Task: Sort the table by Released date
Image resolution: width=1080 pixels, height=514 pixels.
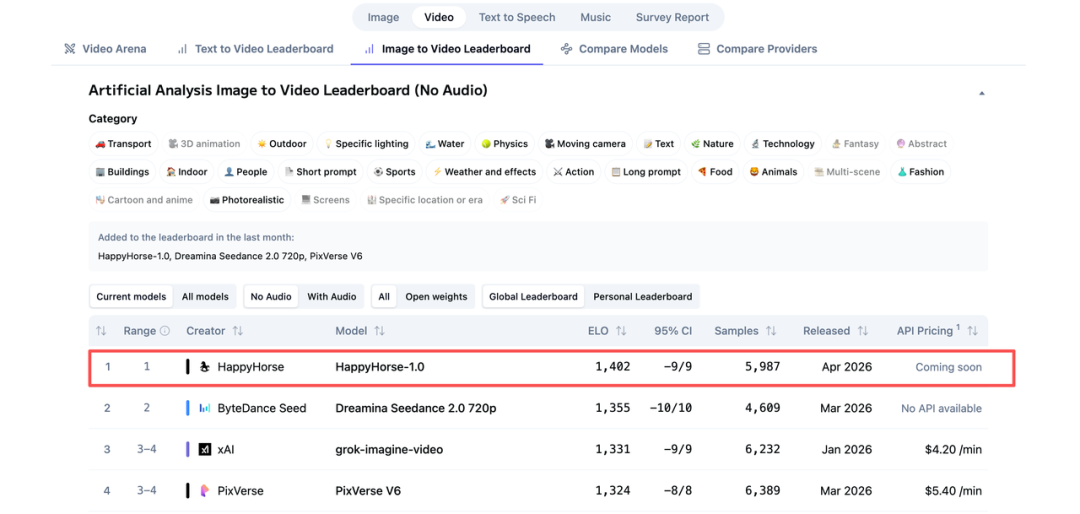Action: coord(862,331)
